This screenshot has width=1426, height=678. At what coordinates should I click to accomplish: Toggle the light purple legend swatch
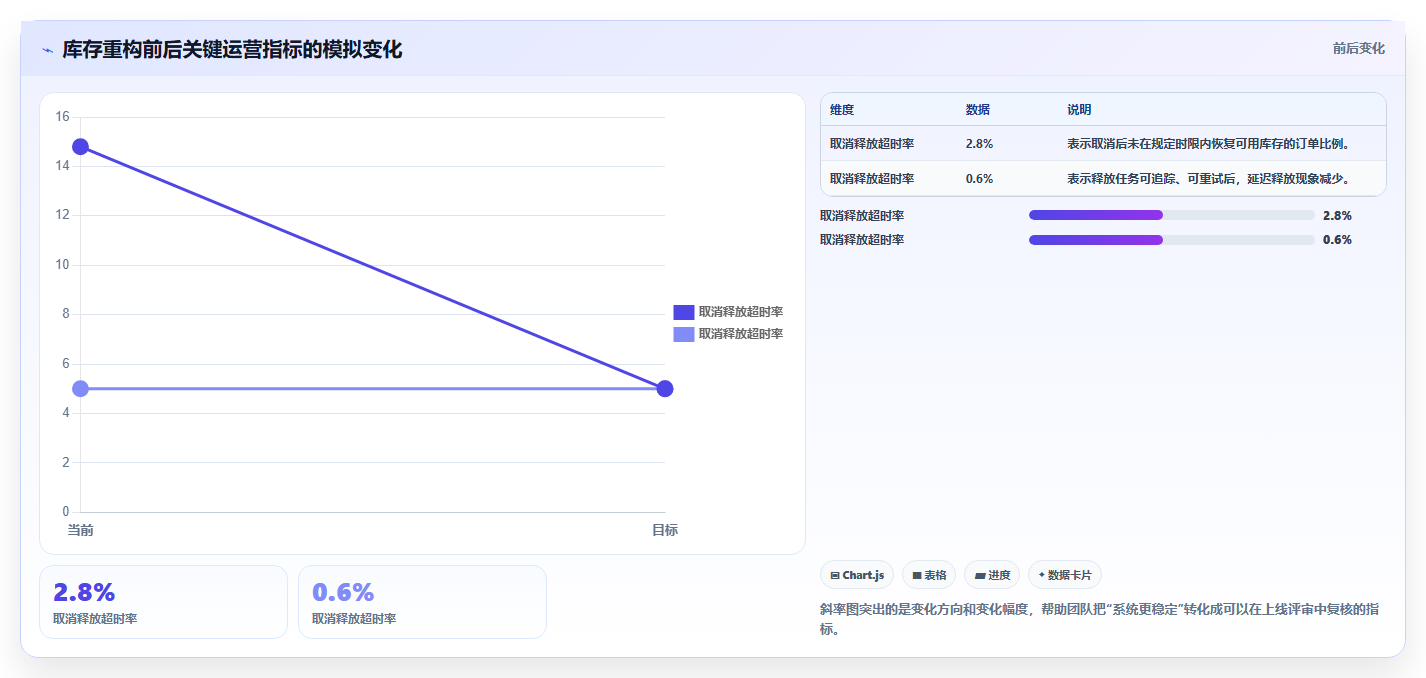[684, 334]
